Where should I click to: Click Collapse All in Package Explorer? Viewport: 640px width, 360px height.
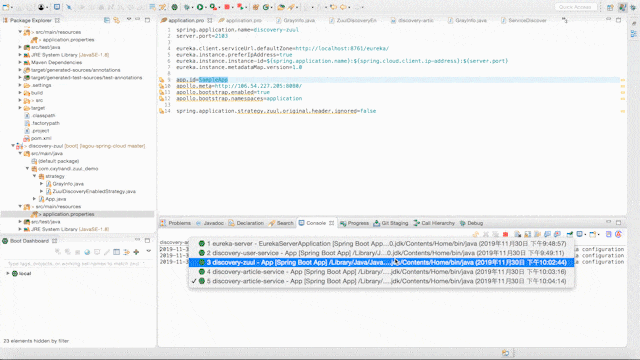click(107, 20)
